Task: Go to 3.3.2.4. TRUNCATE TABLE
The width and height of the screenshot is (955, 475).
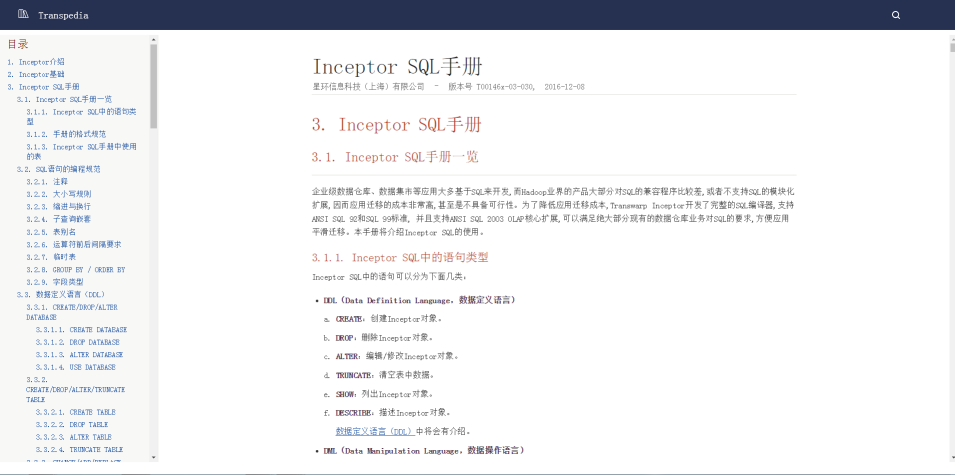Action: coord(80,450)
